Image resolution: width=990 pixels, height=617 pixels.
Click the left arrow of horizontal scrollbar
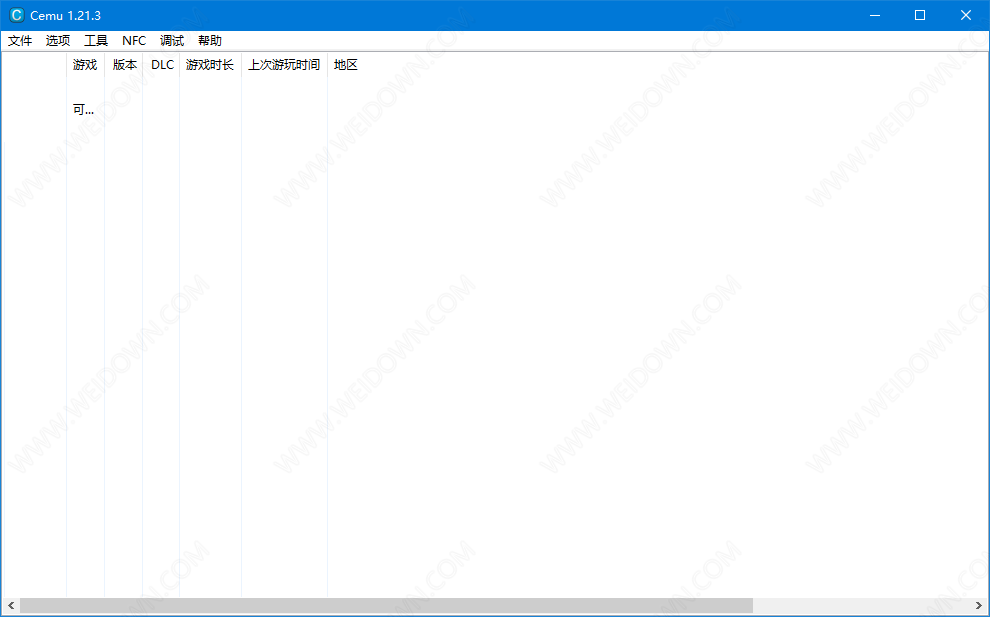coord(11,606)
